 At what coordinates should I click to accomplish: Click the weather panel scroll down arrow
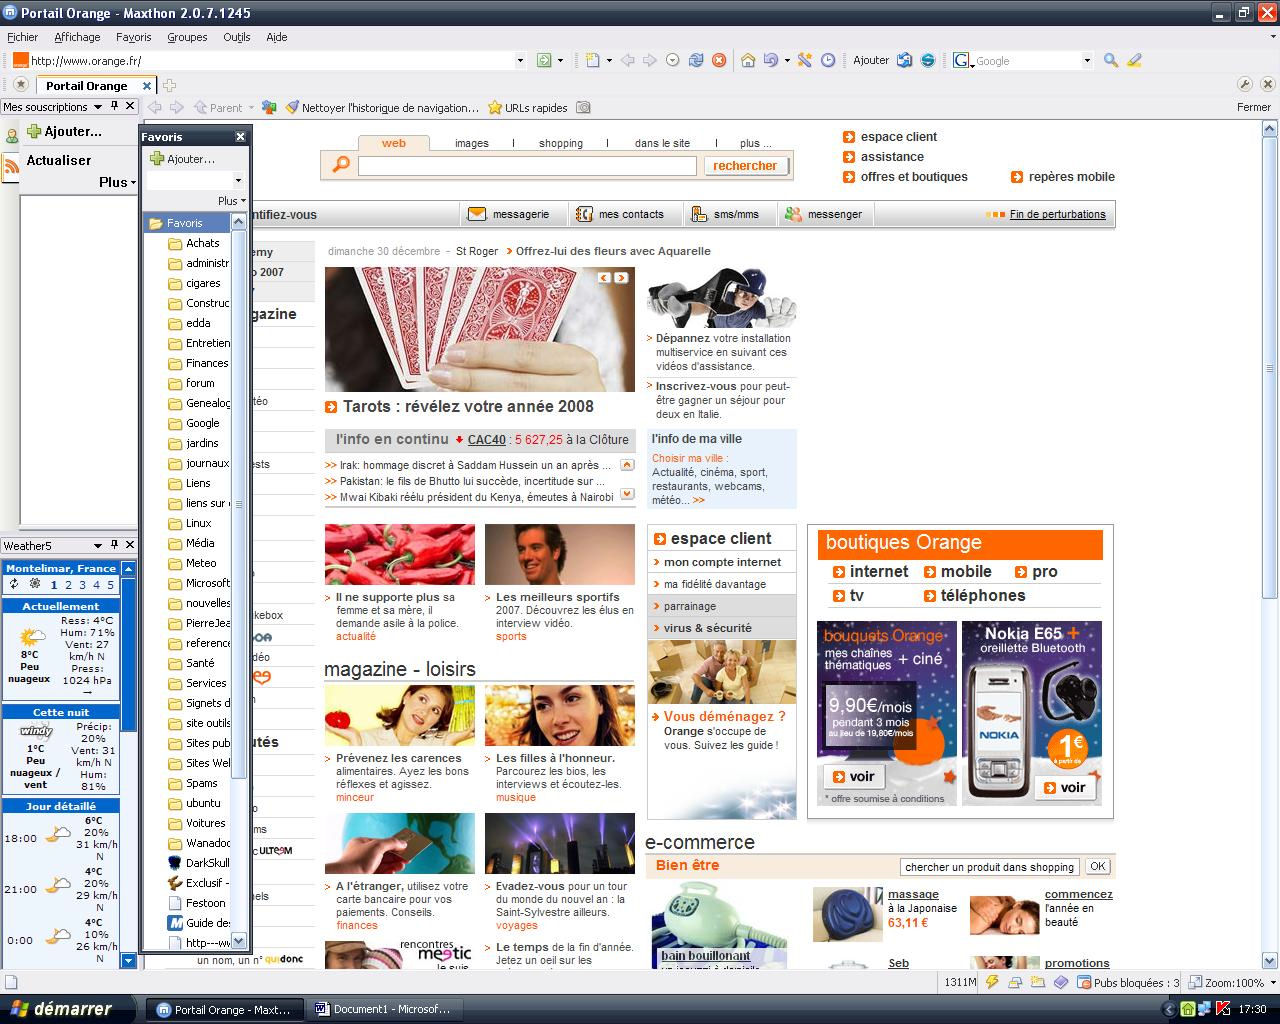tap(128, 960)
